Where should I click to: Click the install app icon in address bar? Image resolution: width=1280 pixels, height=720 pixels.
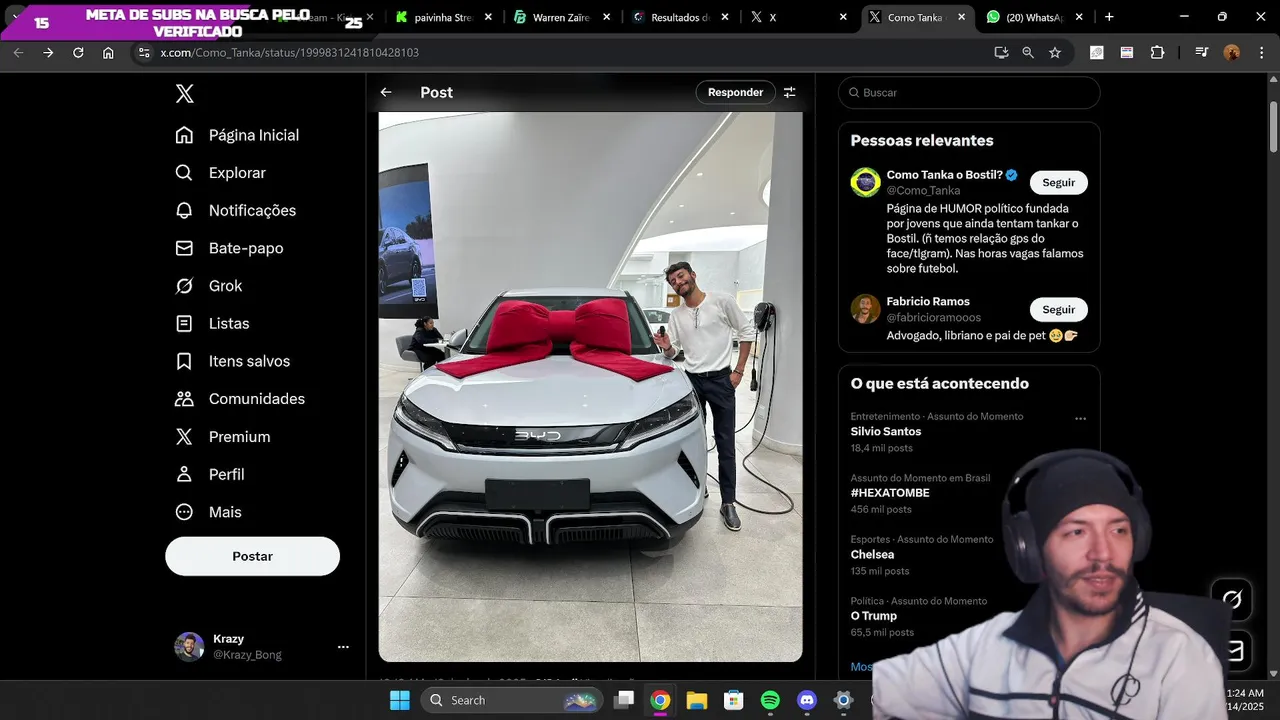coord(1001,52)
